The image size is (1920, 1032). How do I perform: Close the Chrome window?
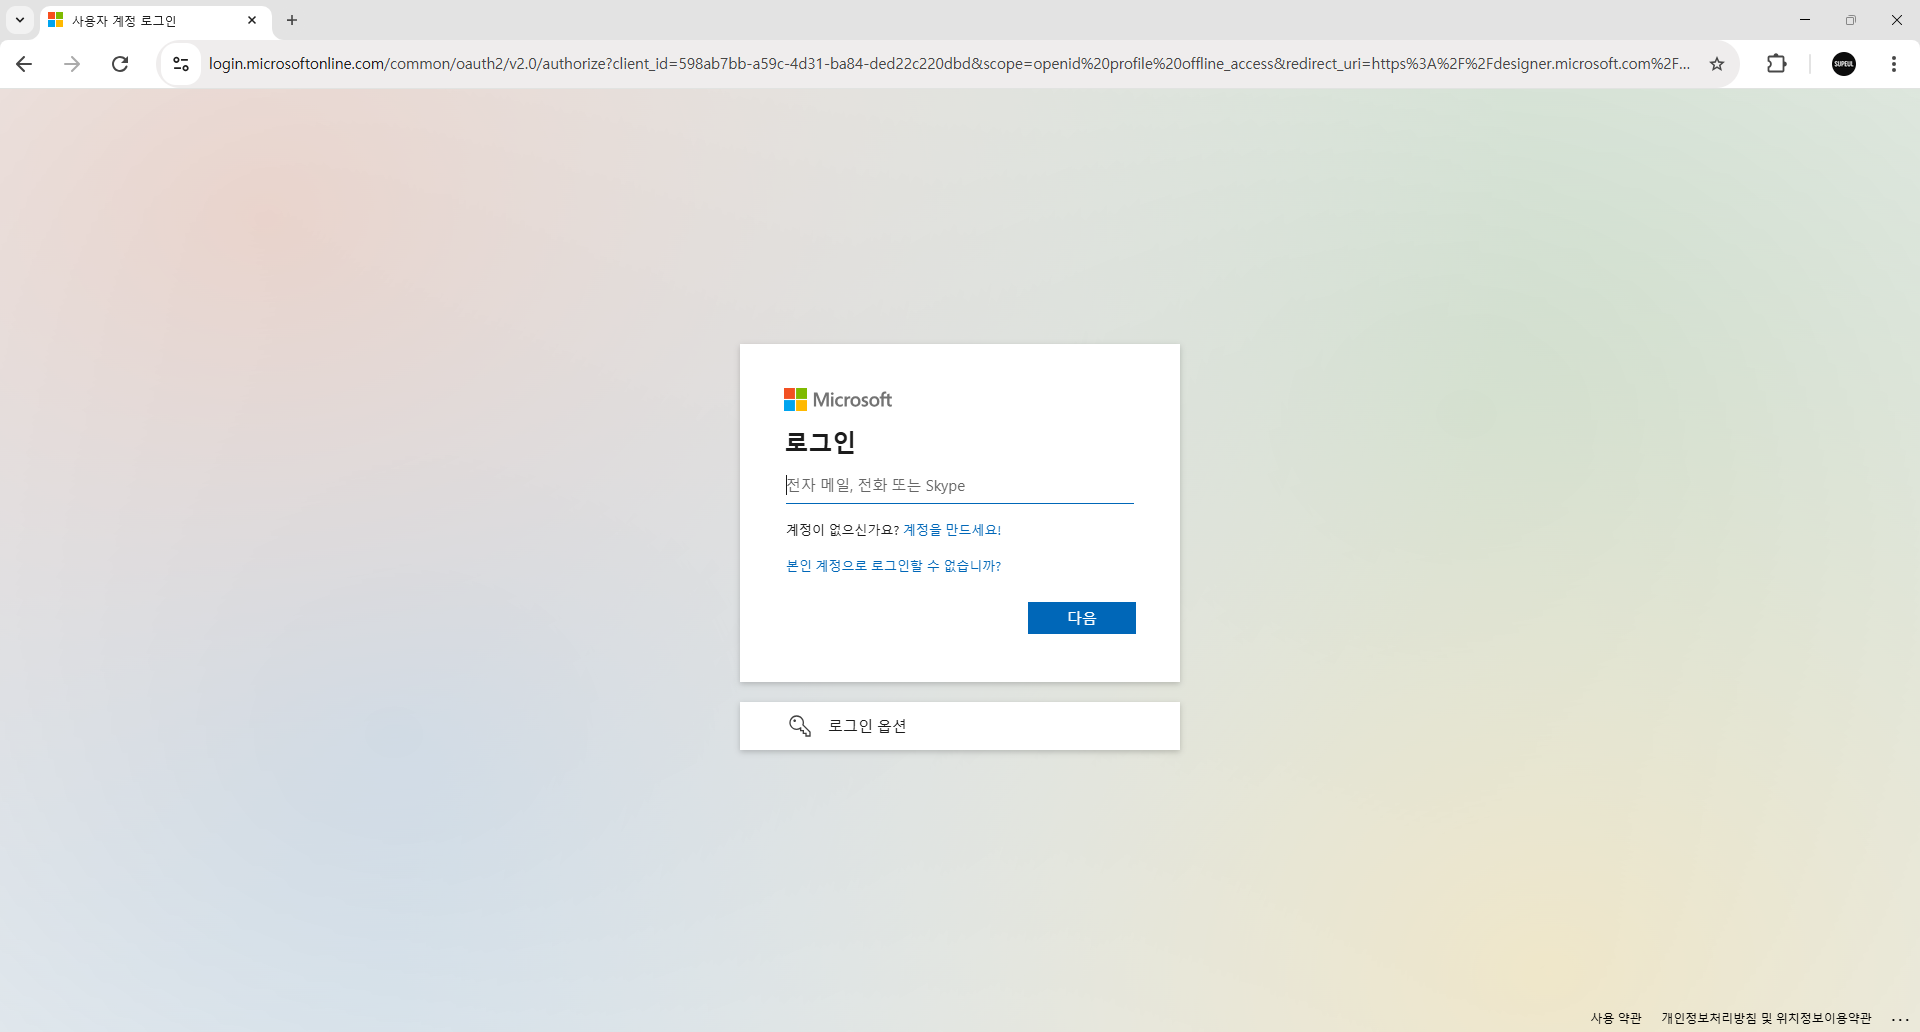coord(1897,20)
